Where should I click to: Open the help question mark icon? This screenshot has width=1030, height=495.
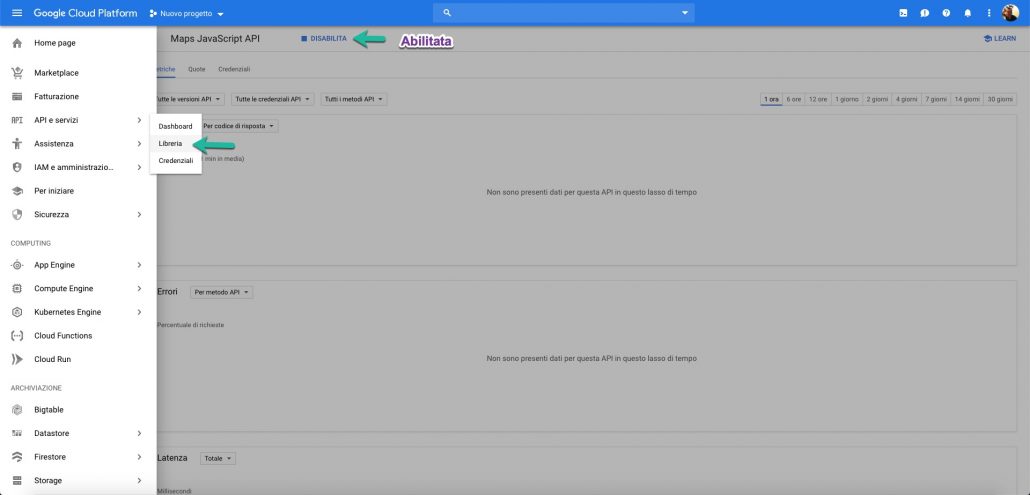(946, 13)
